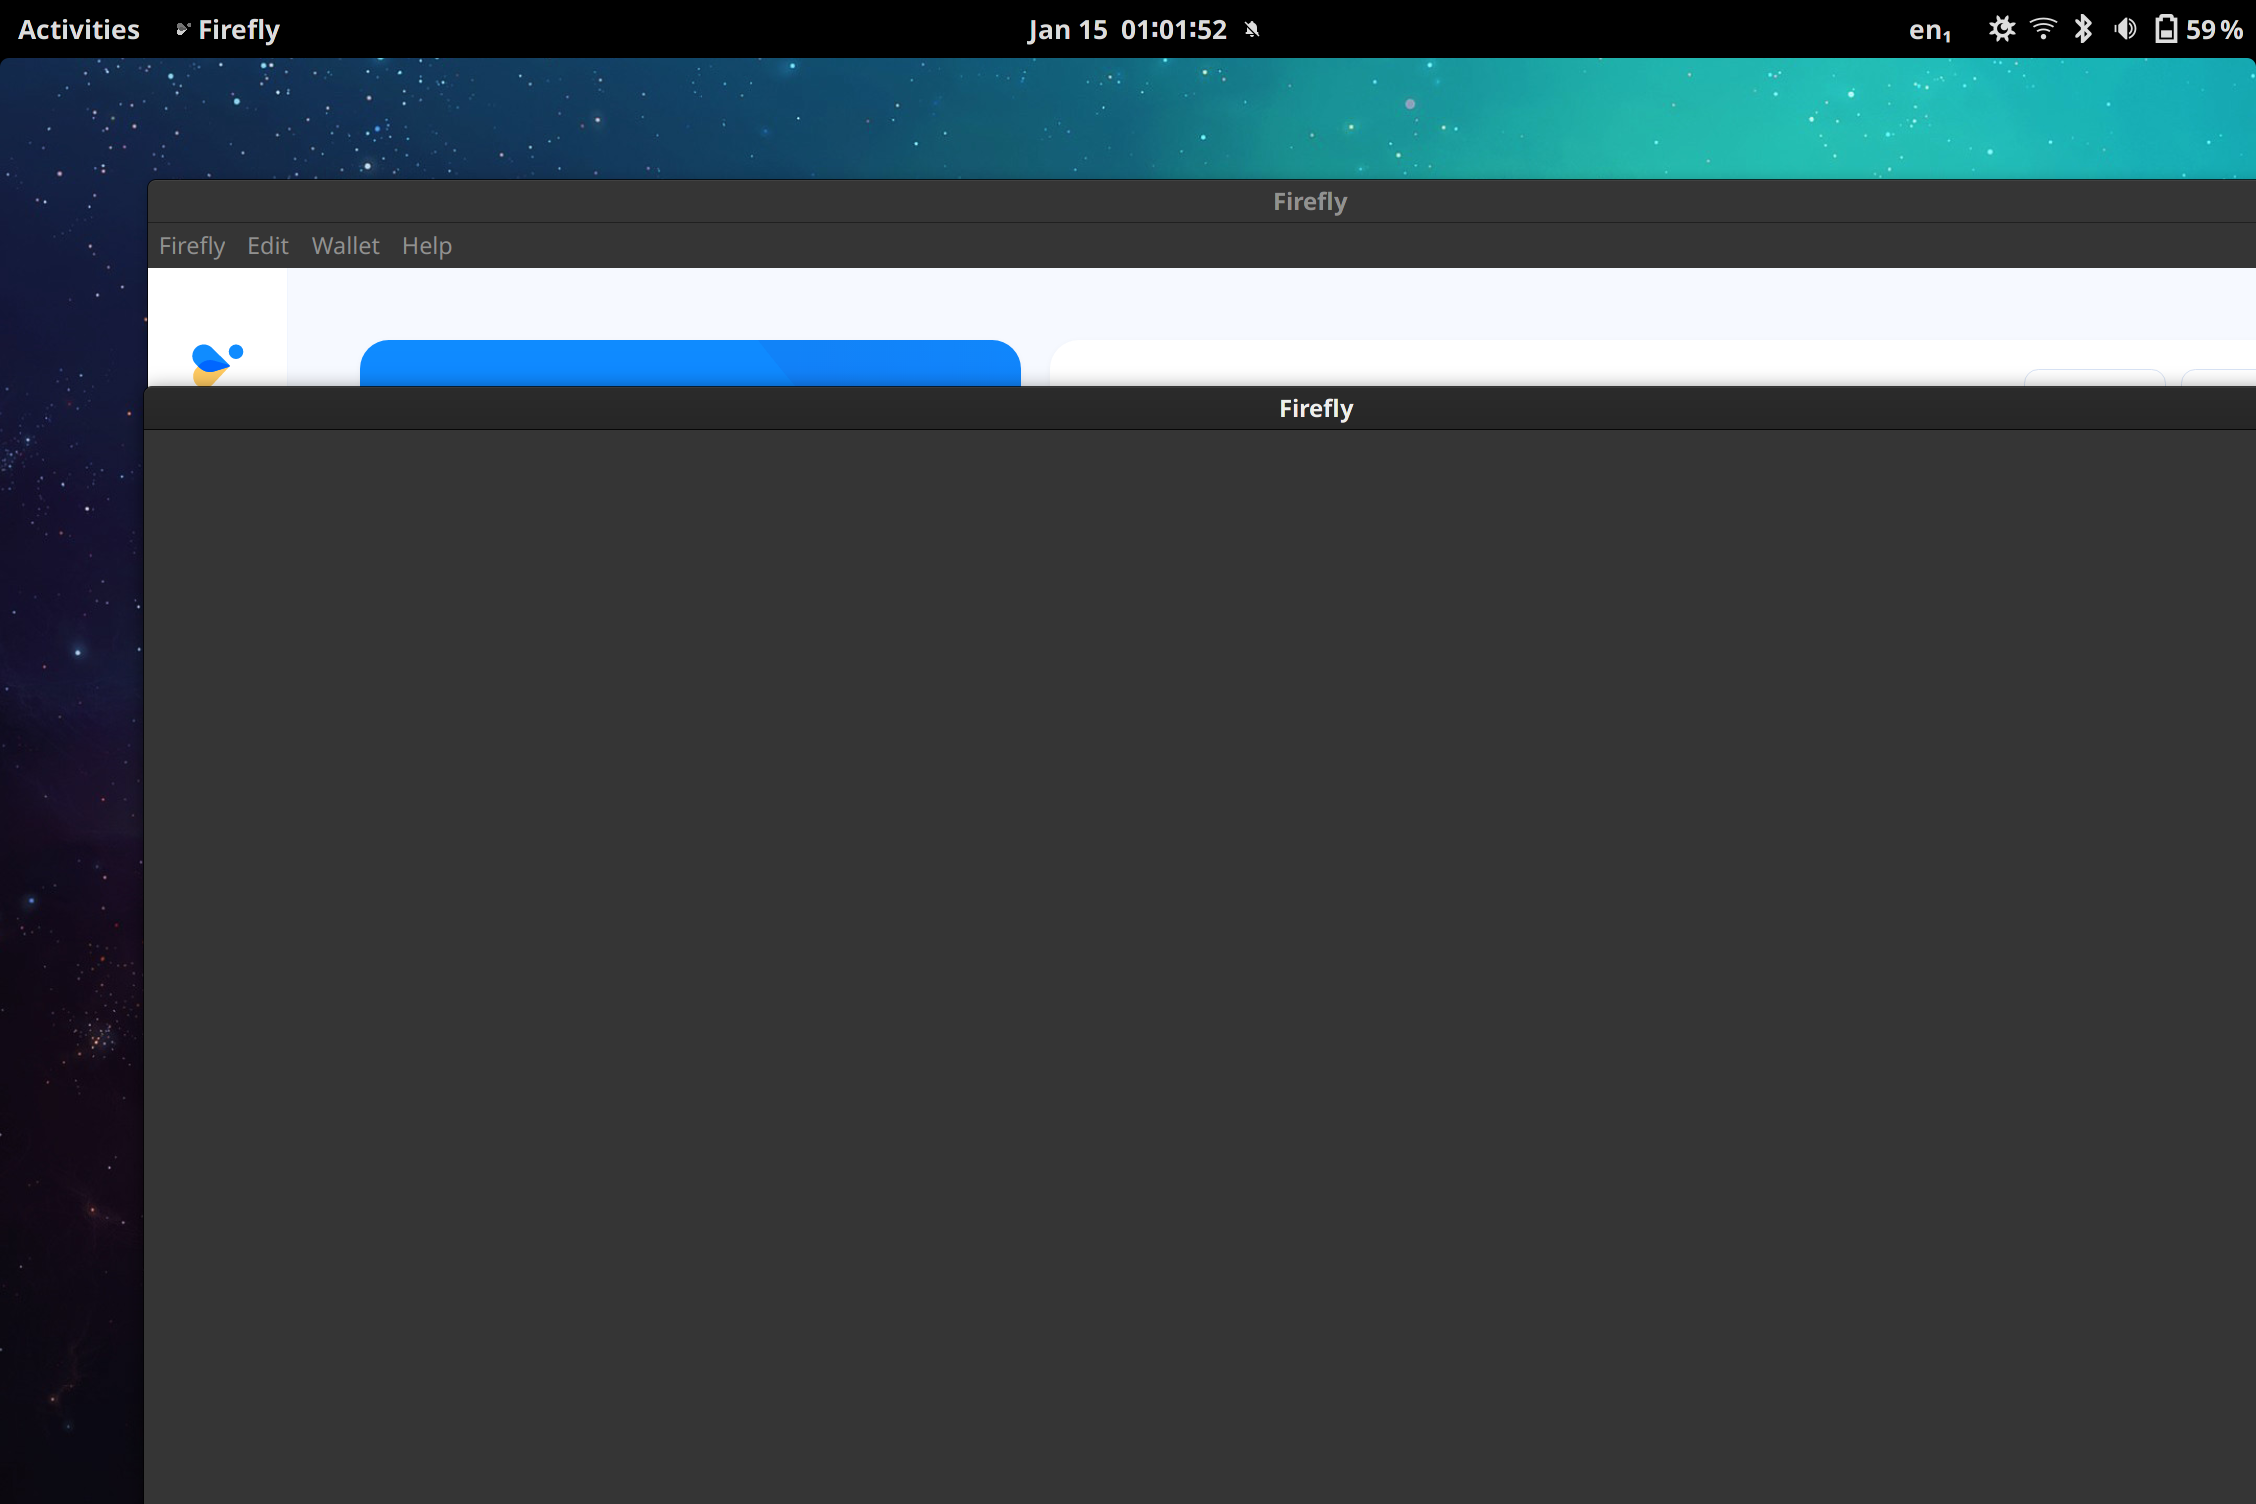Expand the en1 keyboard layout selector
2256x1504 pixels.
(1929, 29)
